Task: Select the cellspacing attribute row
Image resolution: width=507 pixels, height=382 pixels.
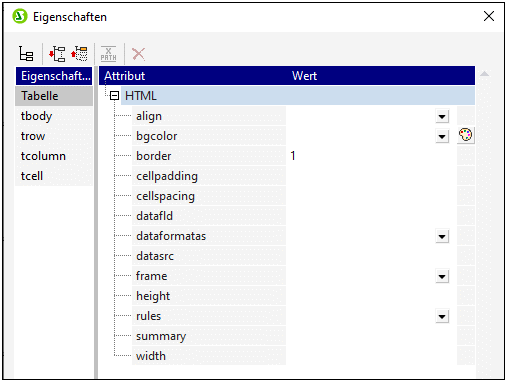Action: (209, 196)
